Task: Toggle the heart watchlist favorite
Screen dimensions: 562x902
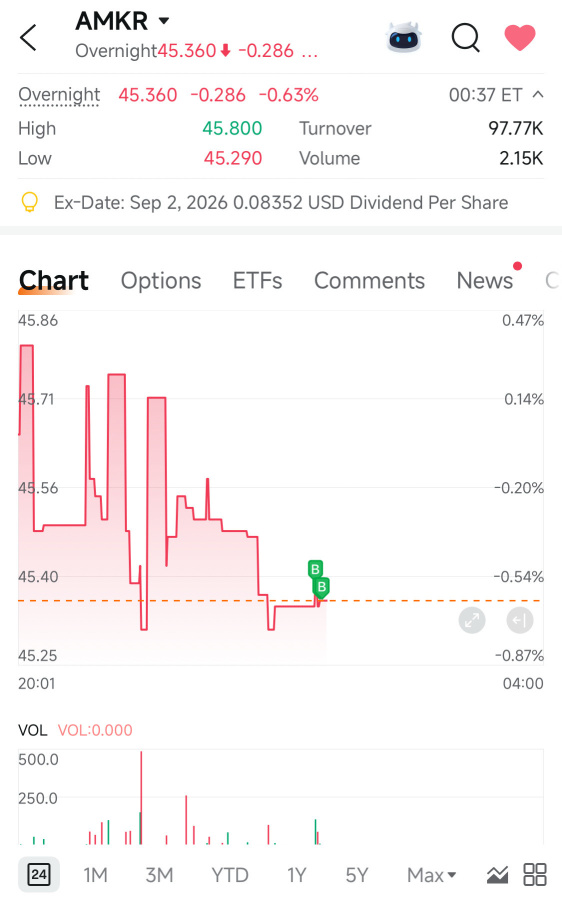Action: point(519,38)
